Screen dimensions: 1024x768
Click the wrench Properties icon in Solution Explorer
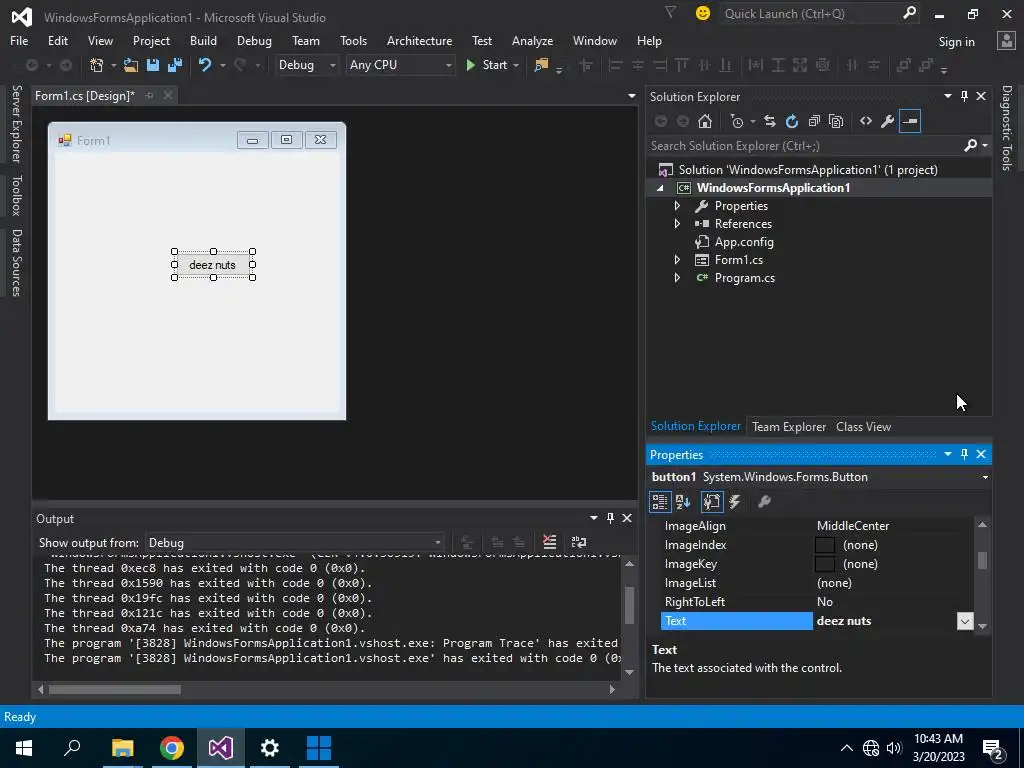click(888, 121)
